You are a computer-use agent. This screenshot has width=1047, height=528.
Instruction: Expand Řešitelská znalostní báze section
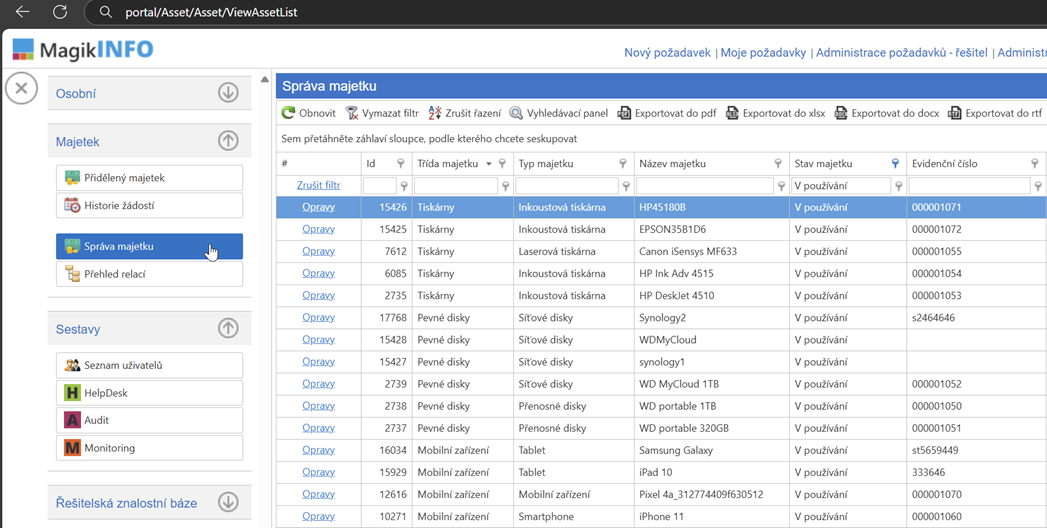[228, 502]
